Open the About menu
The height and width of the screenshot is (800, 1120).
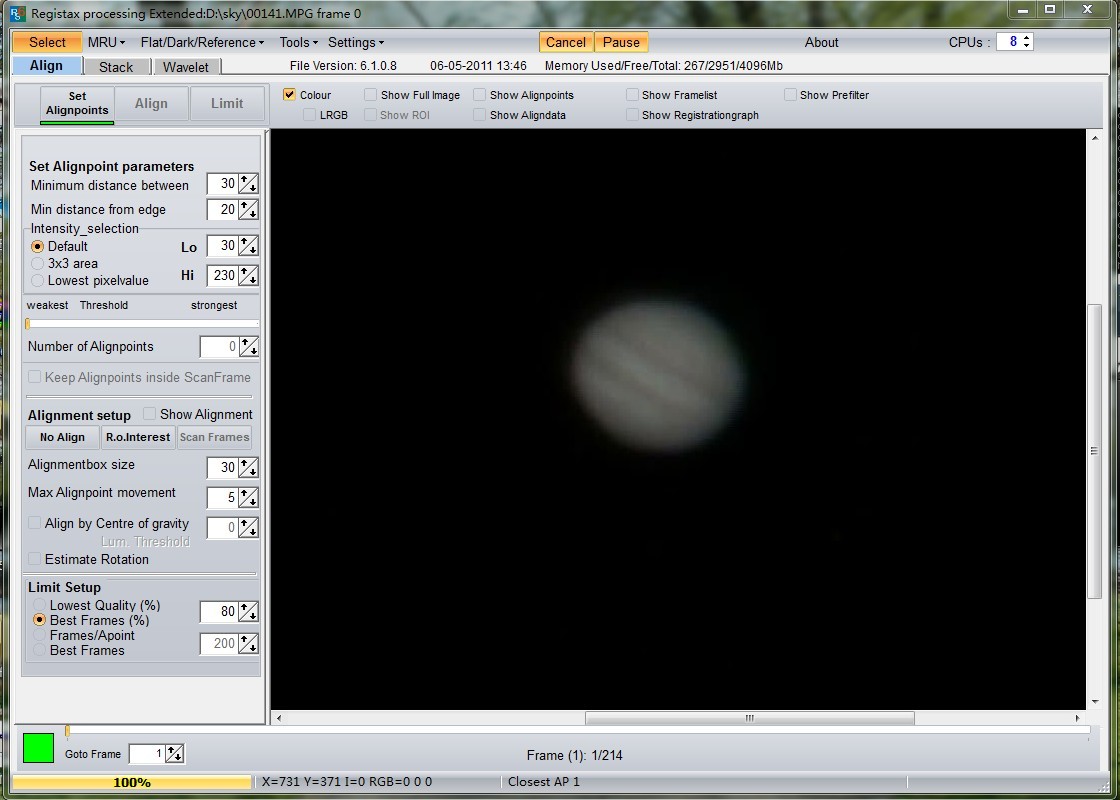coord(821,42)
